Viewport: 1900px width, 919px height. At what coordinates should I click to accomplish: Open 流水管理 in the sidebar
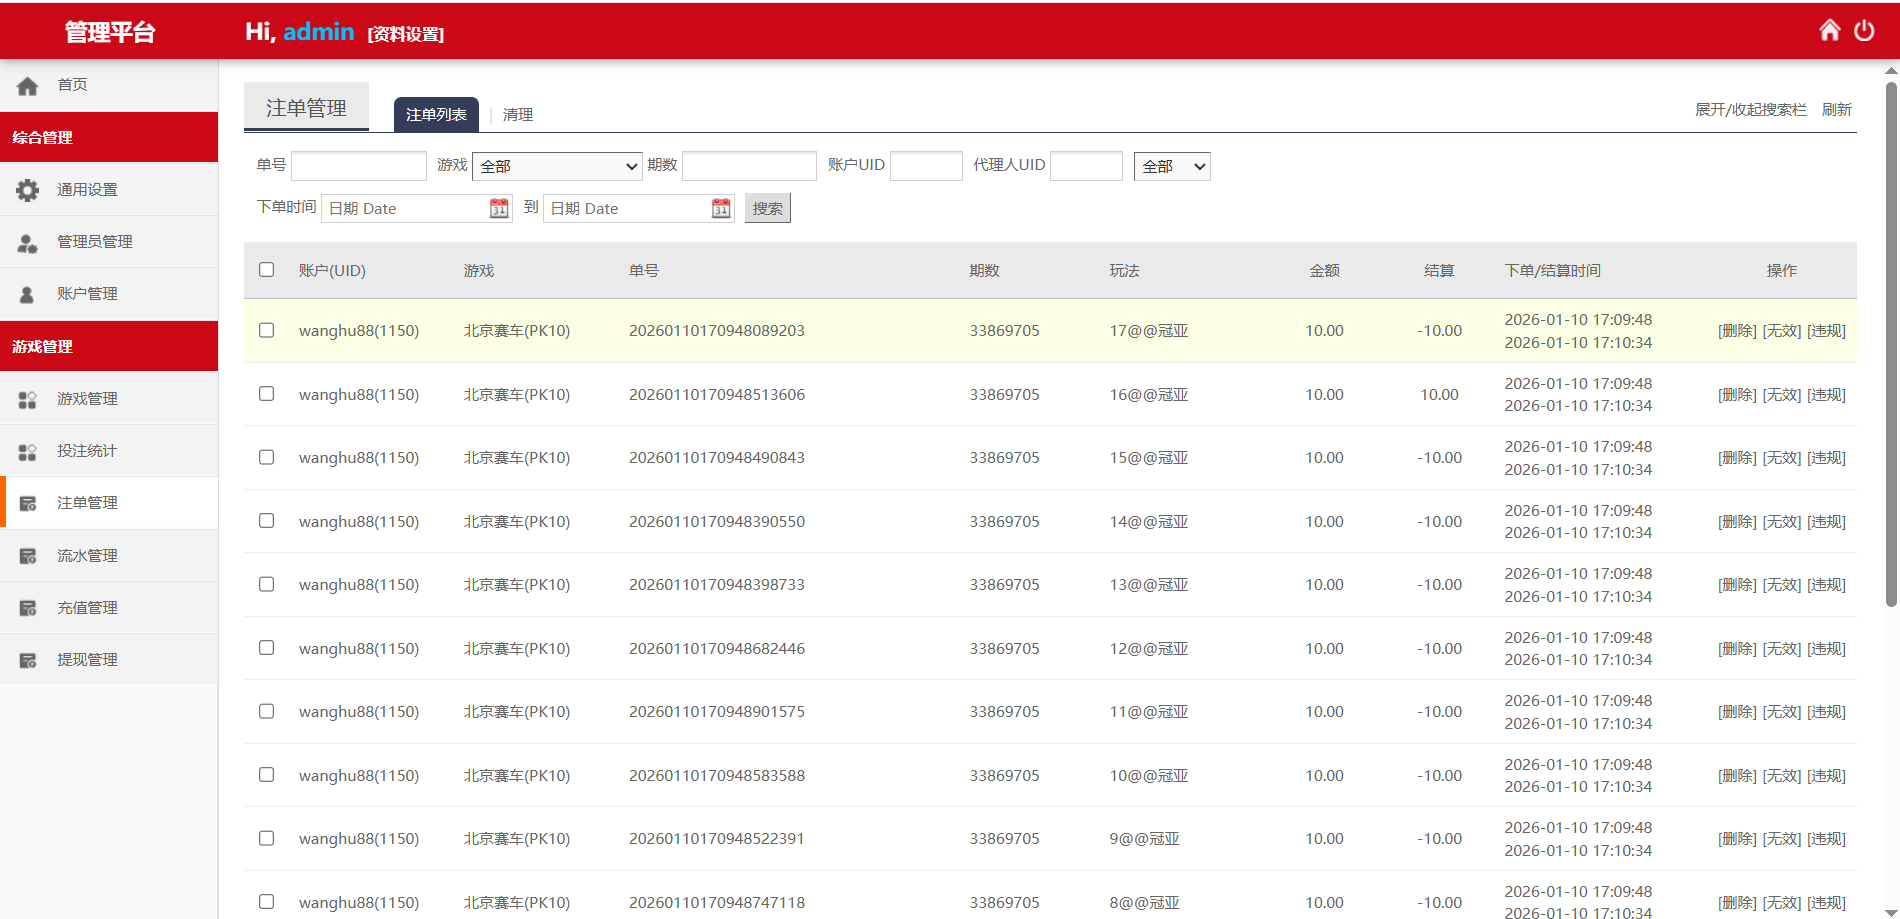click(x=87, y=555)
